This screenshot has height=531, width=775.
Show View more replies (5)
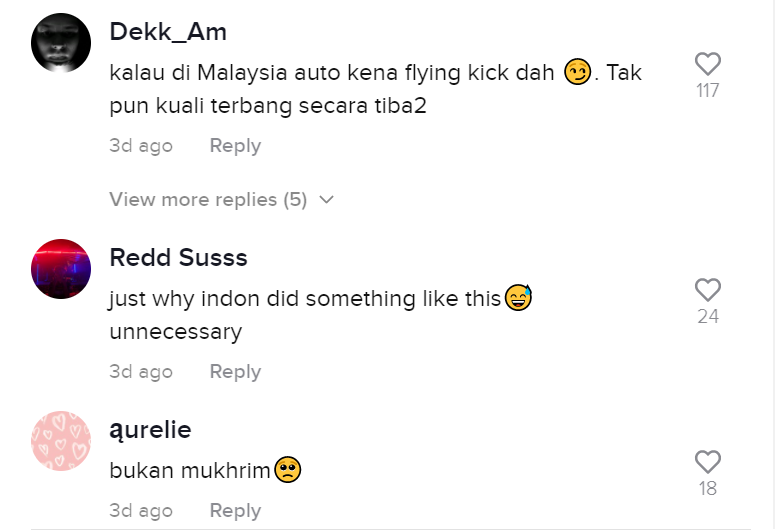click(x=208, y=200)
